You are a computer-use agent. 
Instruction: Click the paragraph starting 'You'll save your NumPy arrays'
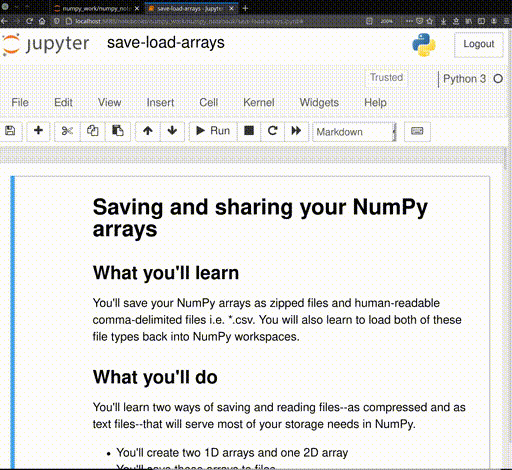277,320
